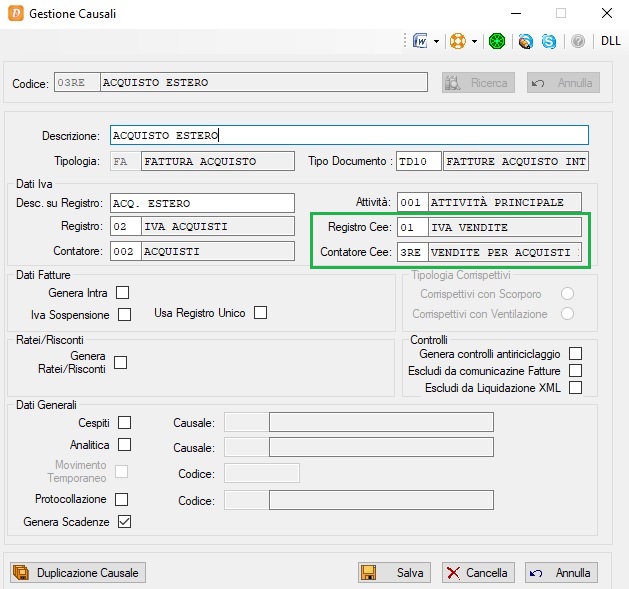Click the Contatore Cee code field 3RE
Screen dimensions: 629x589
(412, 252)
